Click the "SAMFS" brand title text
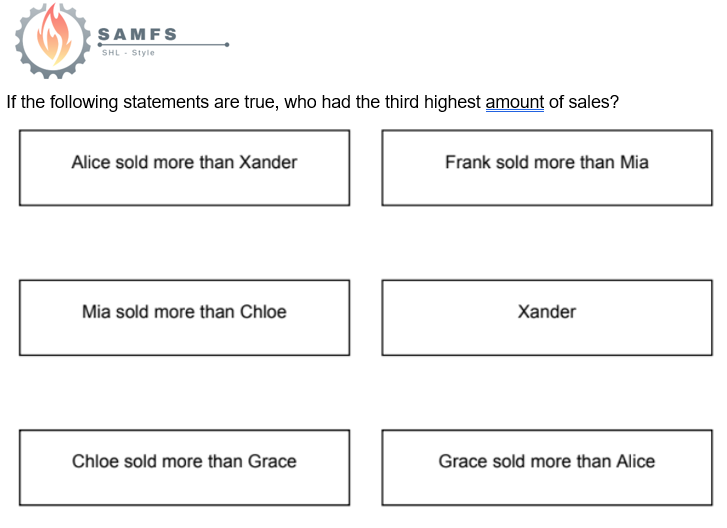Image resolution: width=727 pixels, height=528 pixels. [137, 34]
